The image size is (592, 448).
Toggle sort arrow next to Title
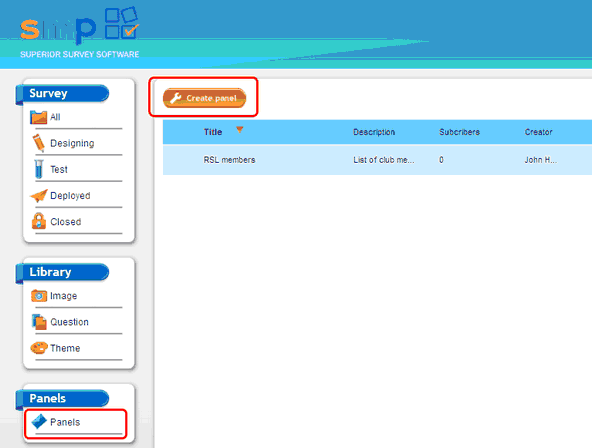coord(239,130)
